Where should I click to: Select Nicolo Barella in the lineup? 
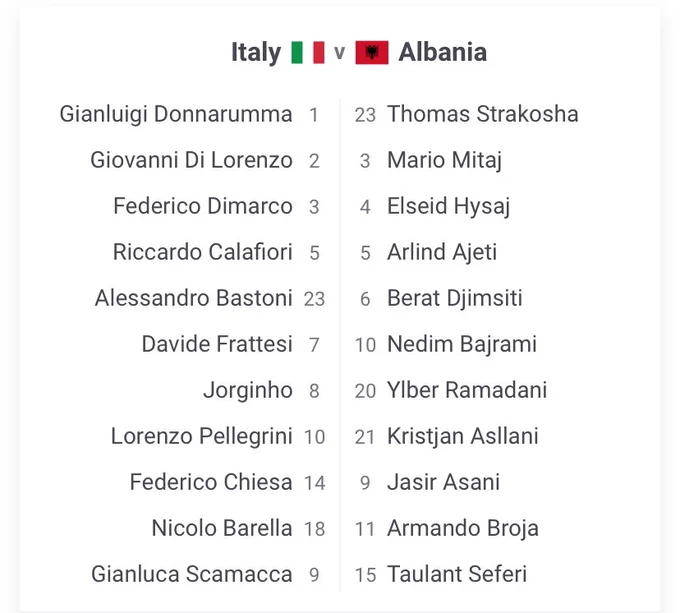point(222,528)
